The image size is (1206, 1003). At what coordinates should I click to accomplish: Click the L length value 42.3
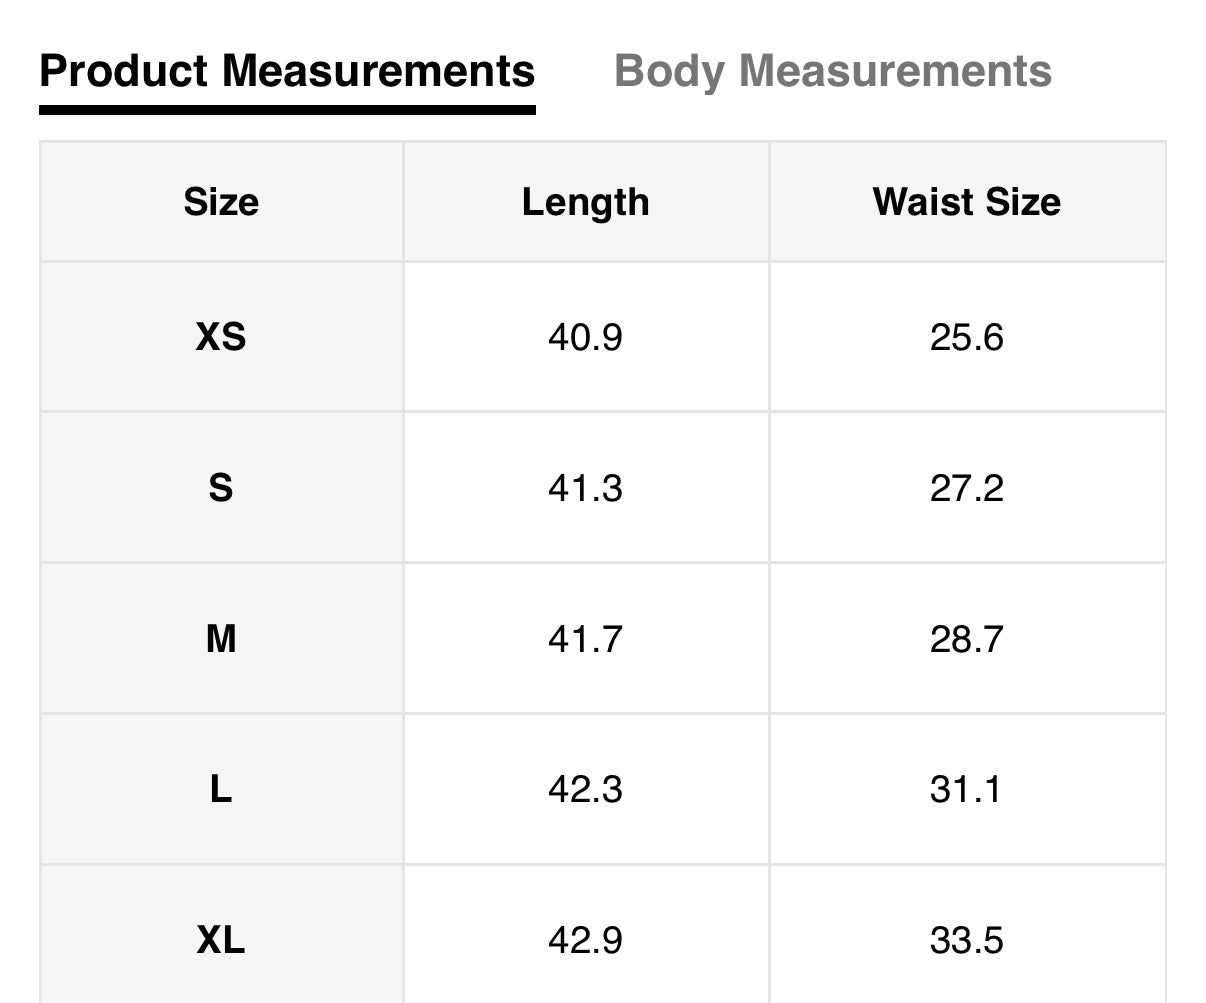(585, 790)
